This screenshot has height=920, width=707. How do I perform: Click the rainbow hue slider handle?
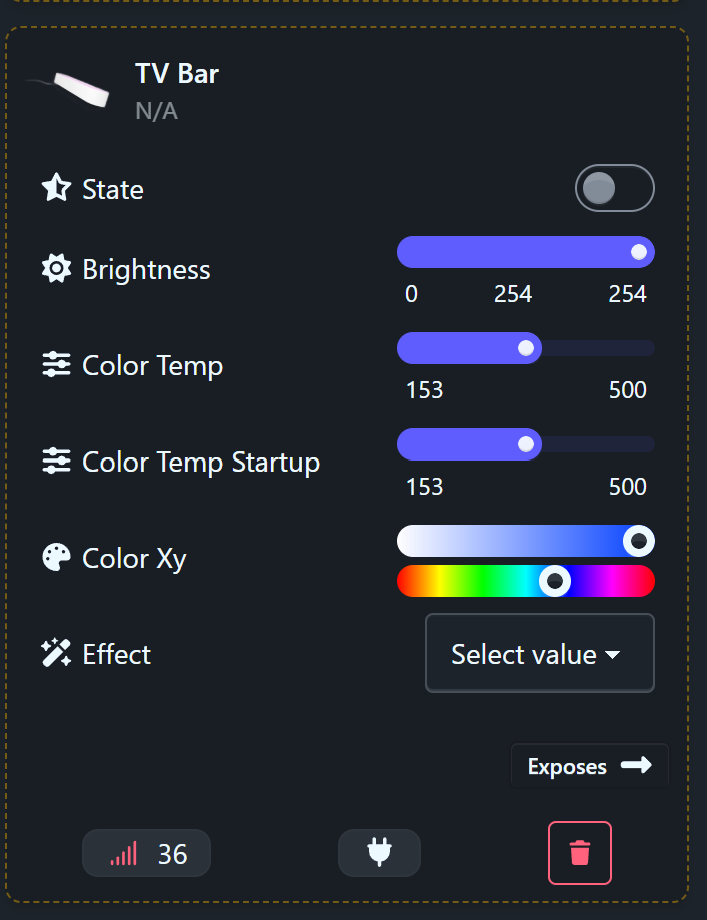click(554, 580)
